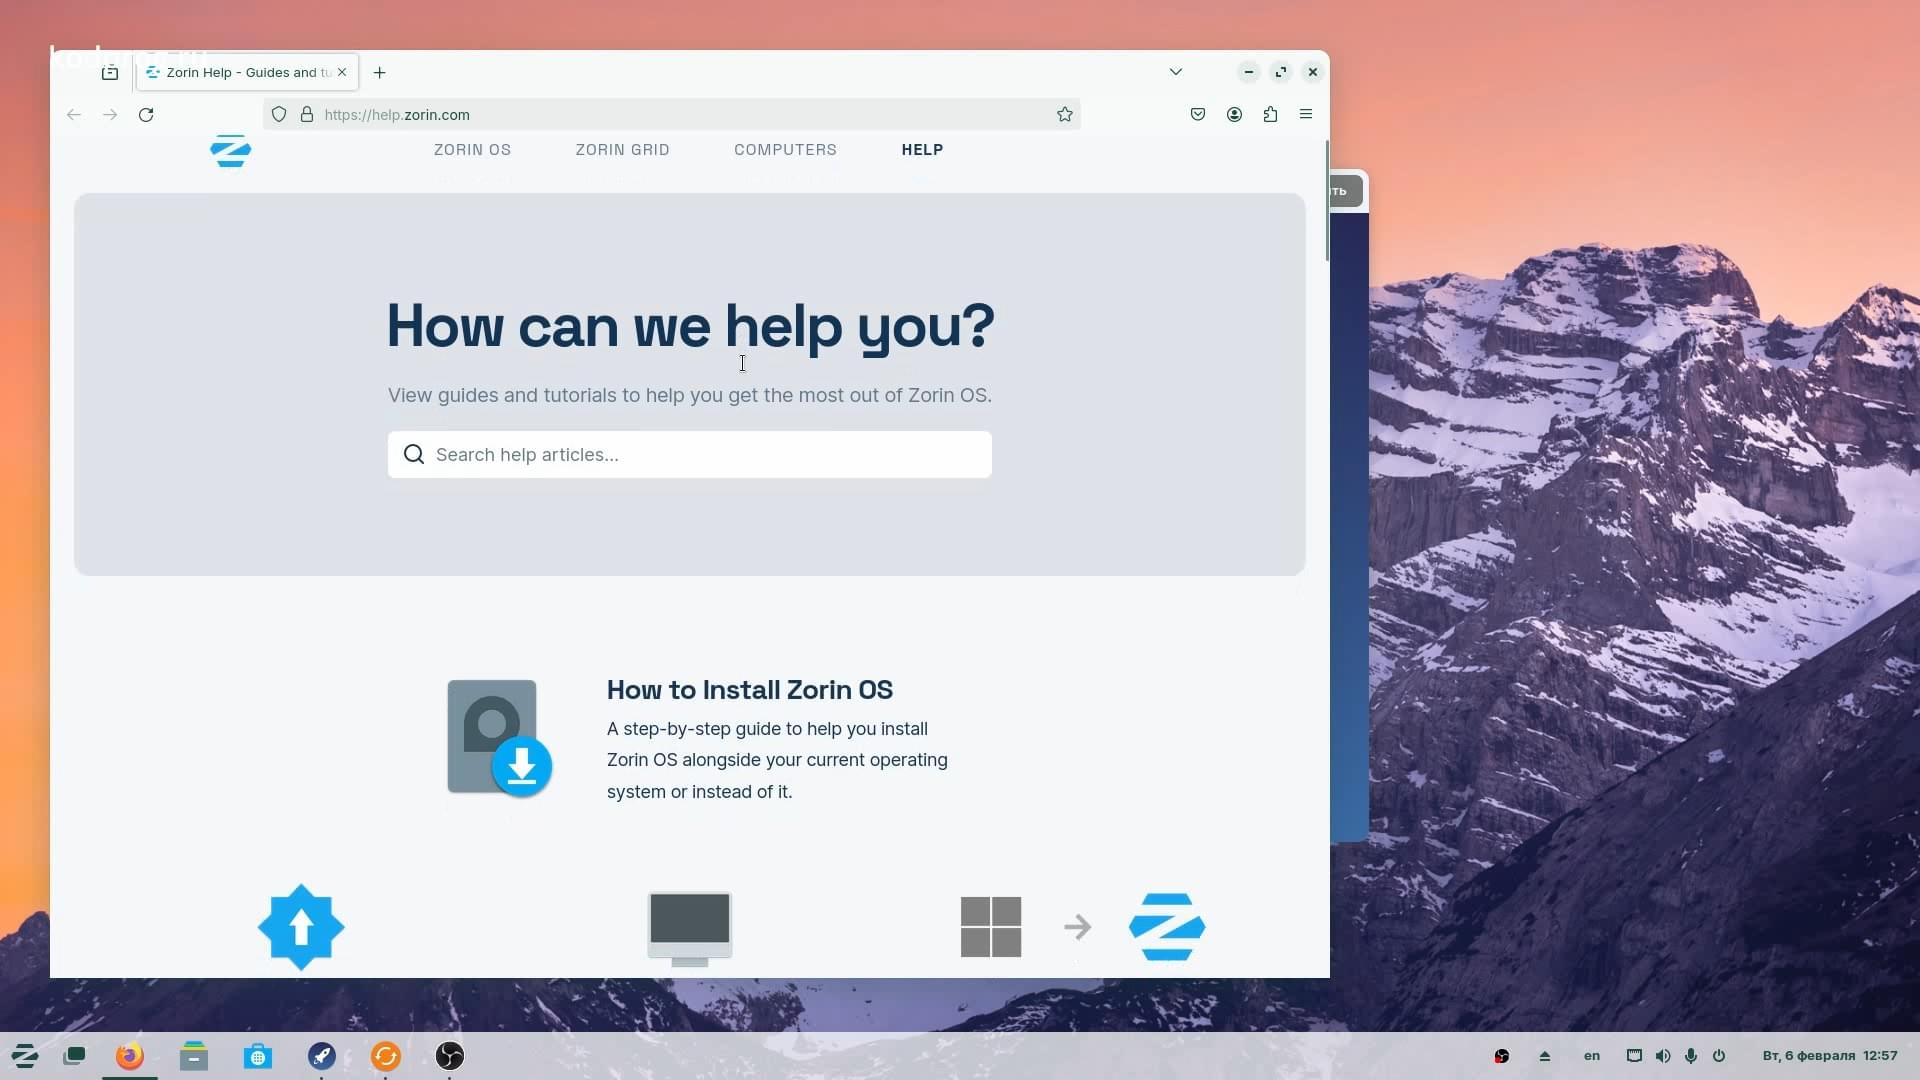Reload the current page
Image resolution: width=1920 pixels, height=1080 pixels.
[146, 115]
